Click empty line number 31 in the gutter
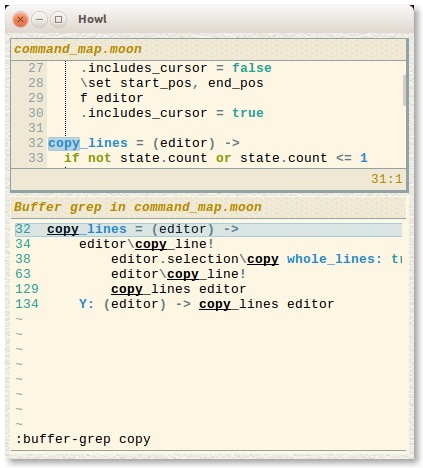The image size is (423, 468). pyautogui.click(x=36, y=128)
